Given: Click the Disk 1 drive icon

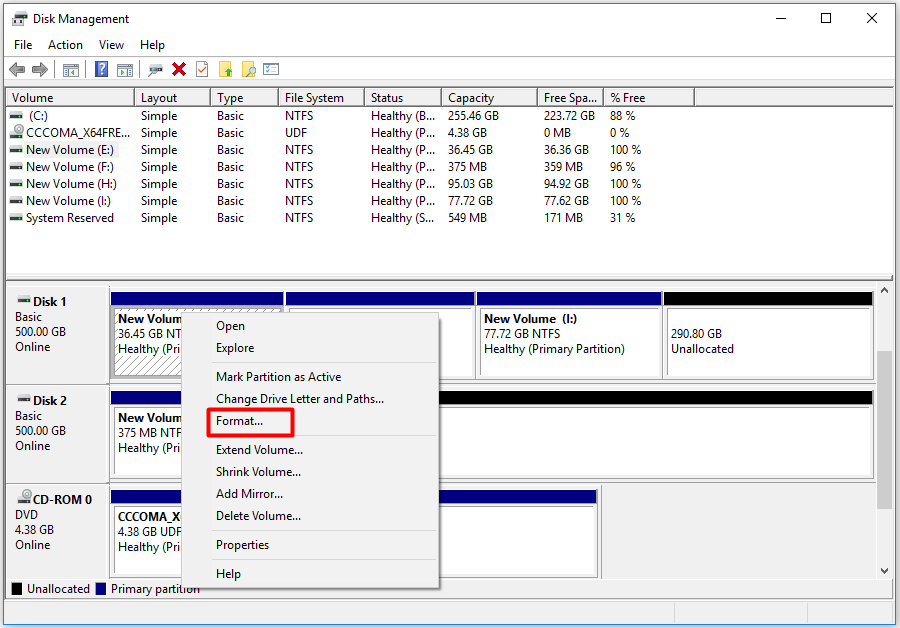Looking at the screenshot, I should [x=24, y=300].
